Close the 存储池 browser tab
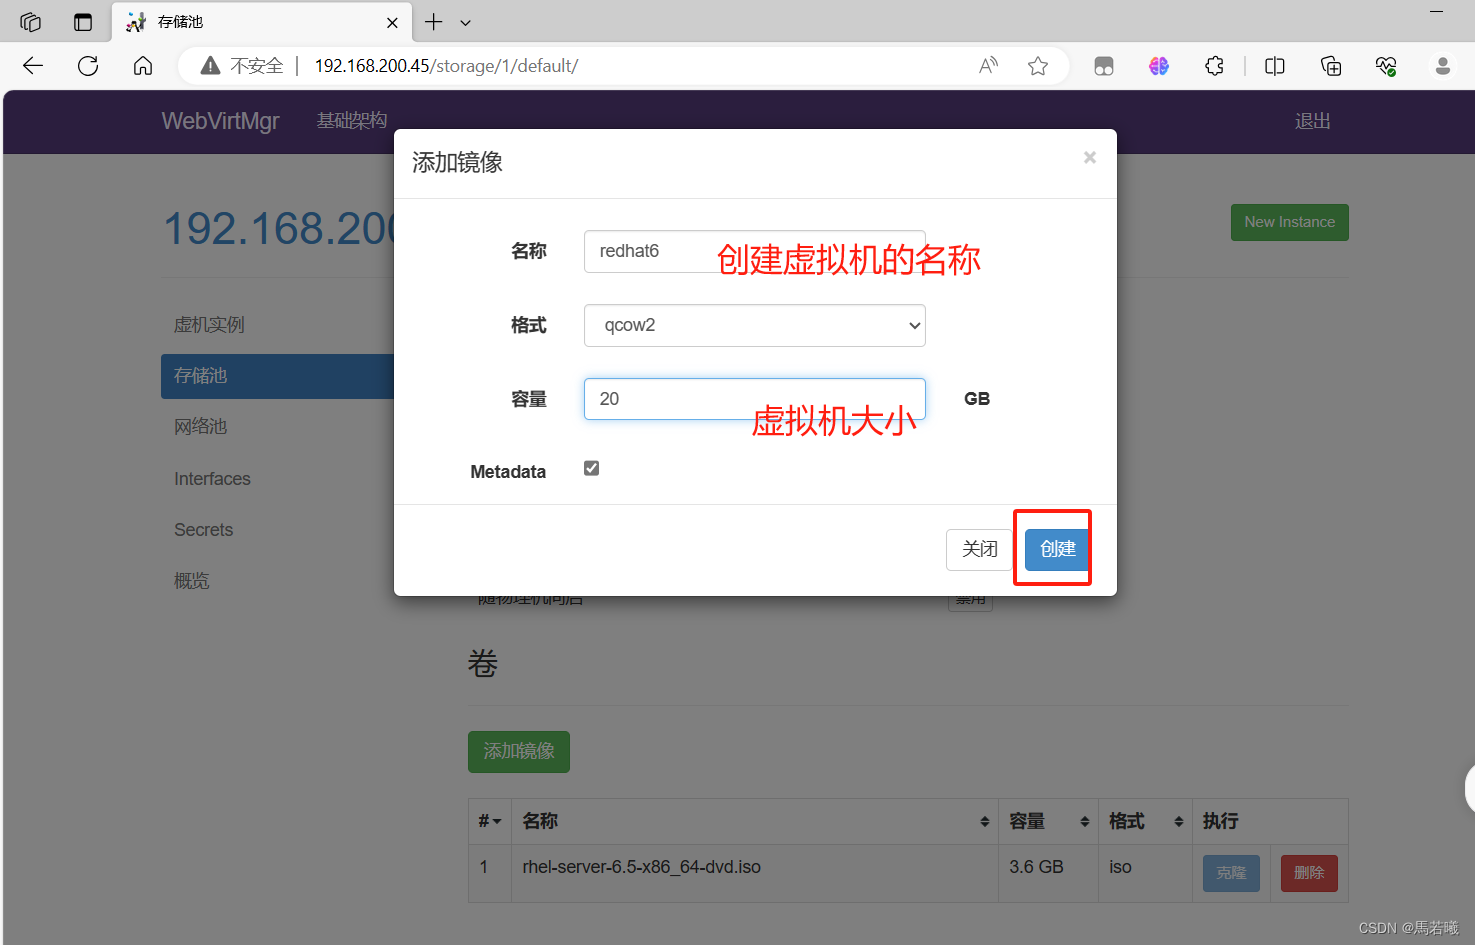 [392, 22]
